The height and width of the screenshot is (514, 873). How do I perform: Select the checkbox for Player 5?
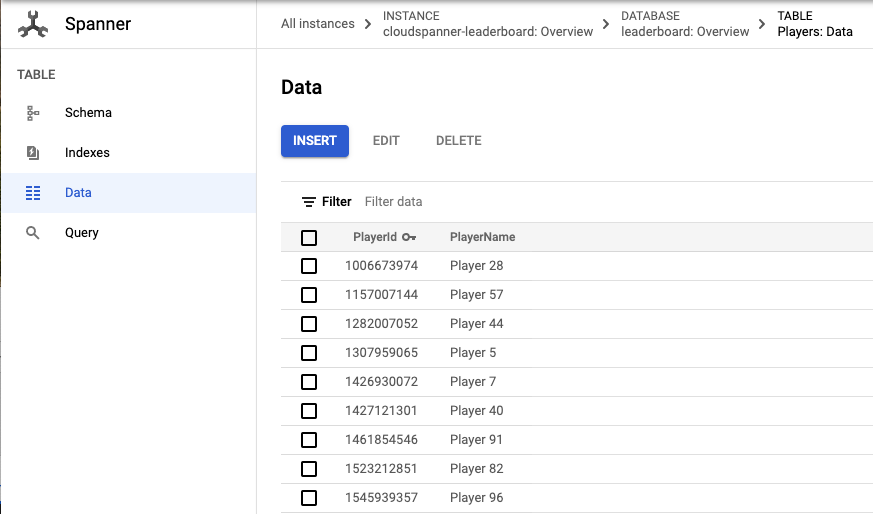pyautogui.click(x=309, y=353)
